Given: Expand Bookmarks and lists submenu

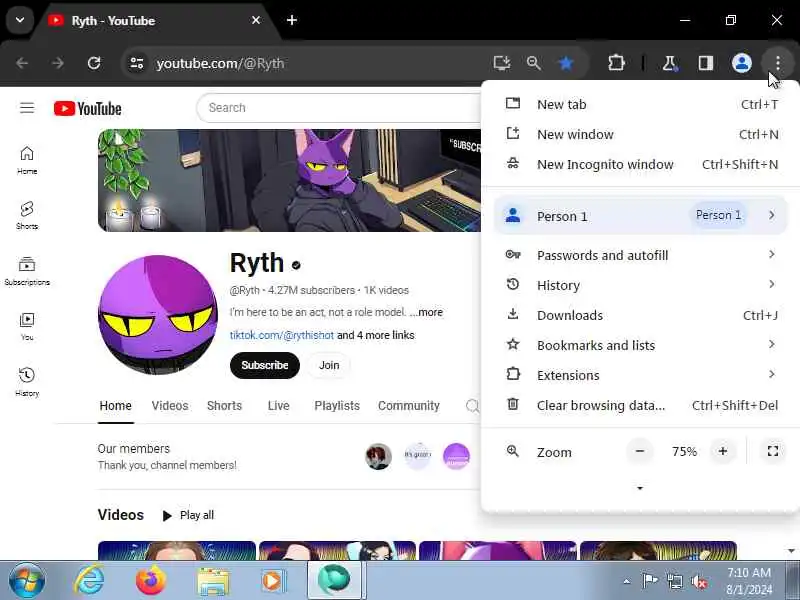Looking at the screenshot, I should pyautogui.click(x=640, y=345).
